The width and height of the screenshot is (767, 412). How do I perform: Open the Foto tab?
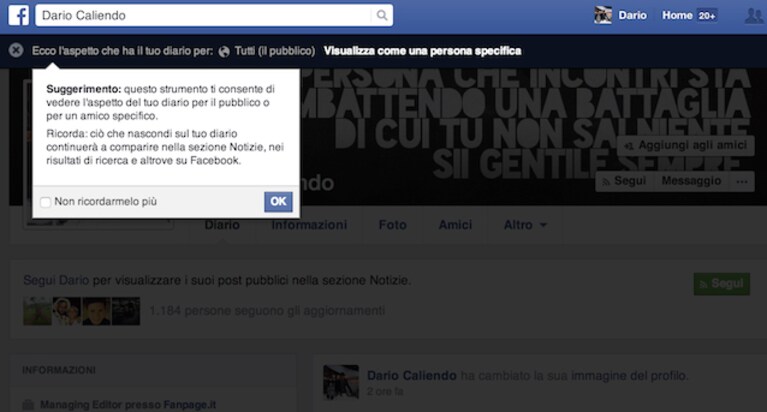coord(392,225)
